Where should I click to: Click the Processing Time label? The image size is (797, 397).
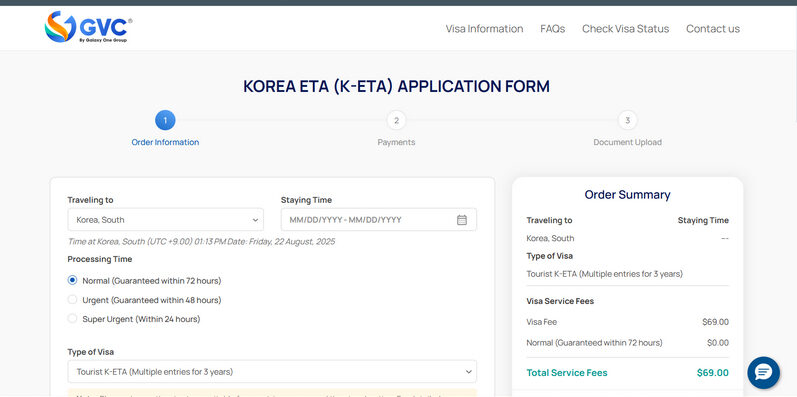pyautogui.click(x=100, y=259)
